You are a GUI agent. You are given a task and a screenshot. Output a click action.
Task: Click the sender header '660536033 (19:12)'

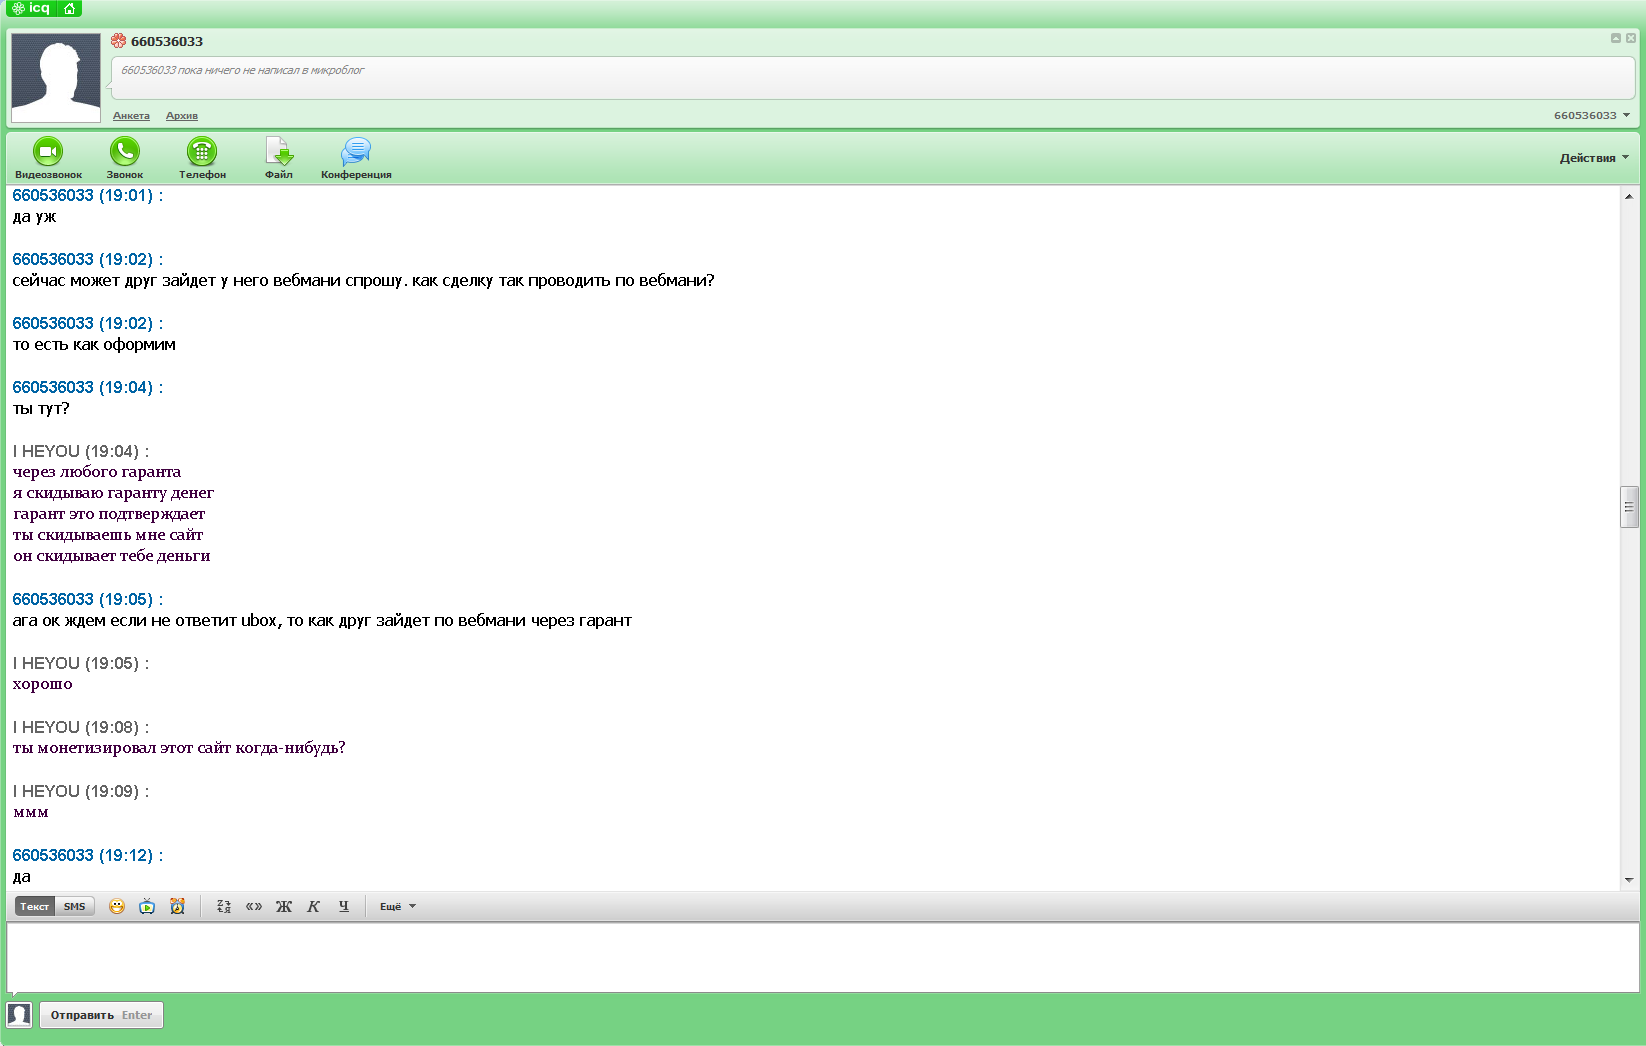click(87, 855)
